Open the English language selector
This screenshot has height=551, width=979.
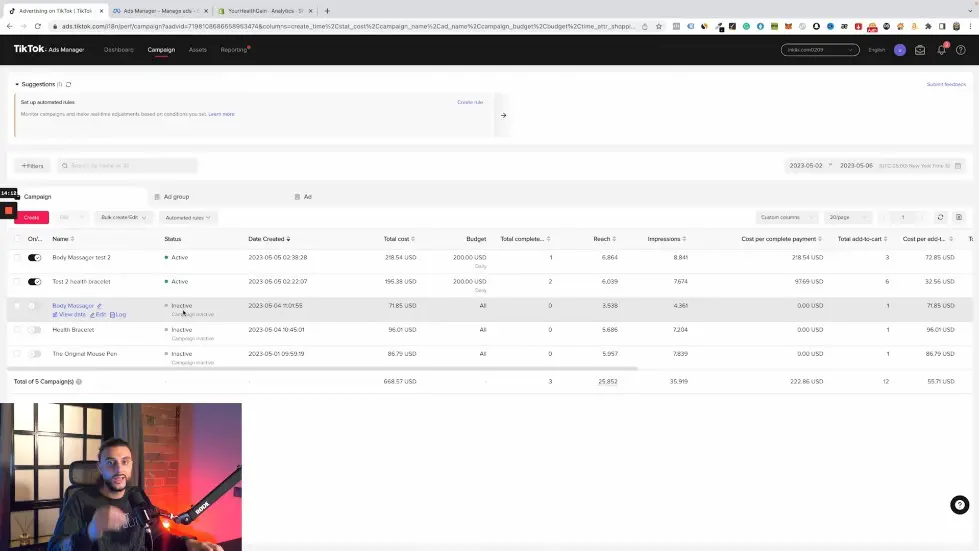click(876, 50)
